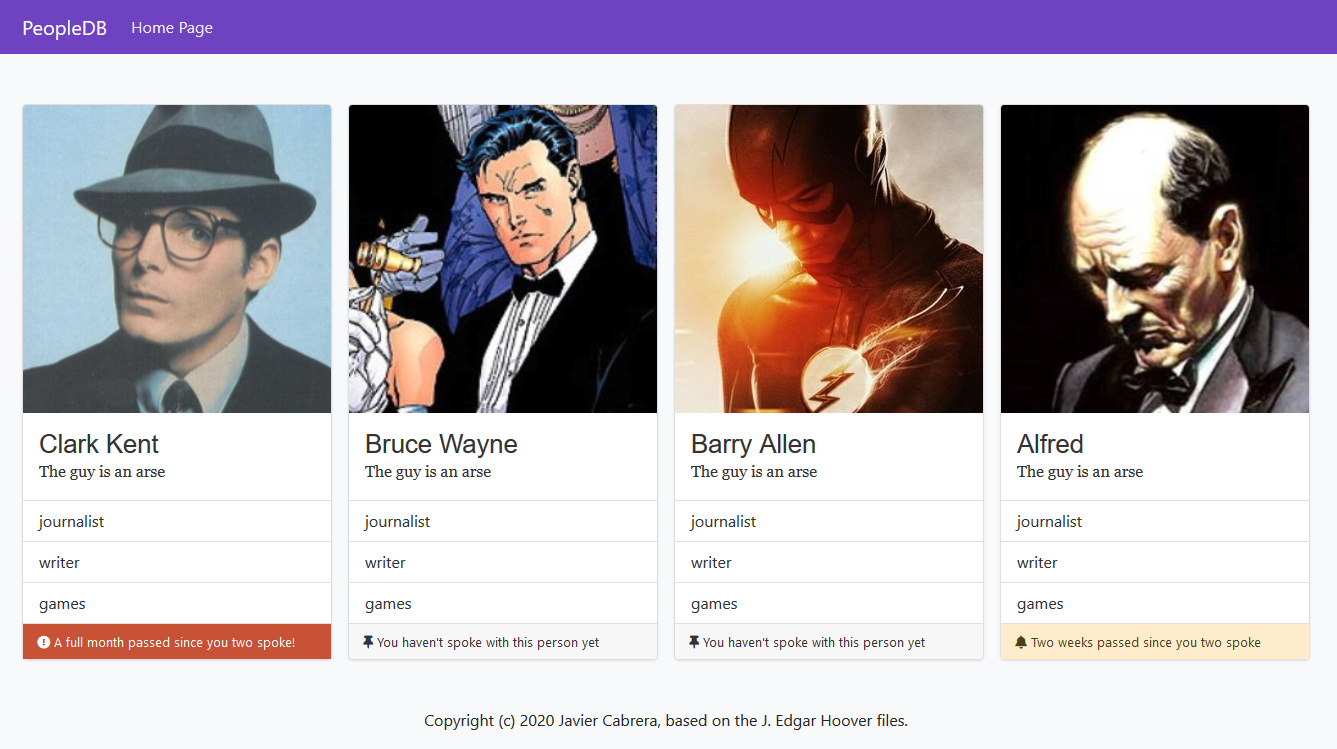Select Alfred's portrait image

pyautogui.click(x=1155, y=259)
